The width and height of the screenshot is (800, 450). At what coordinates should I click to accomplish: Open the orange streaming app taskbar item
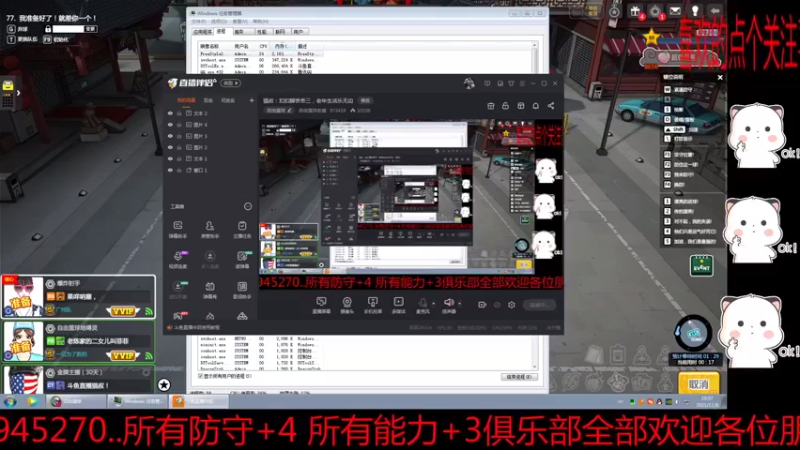pos(199,402)
